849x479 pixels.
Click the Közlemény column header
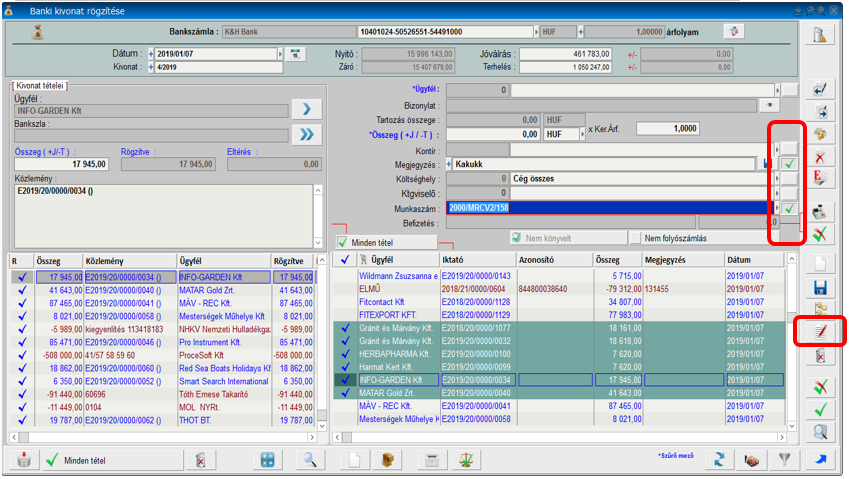130,259
